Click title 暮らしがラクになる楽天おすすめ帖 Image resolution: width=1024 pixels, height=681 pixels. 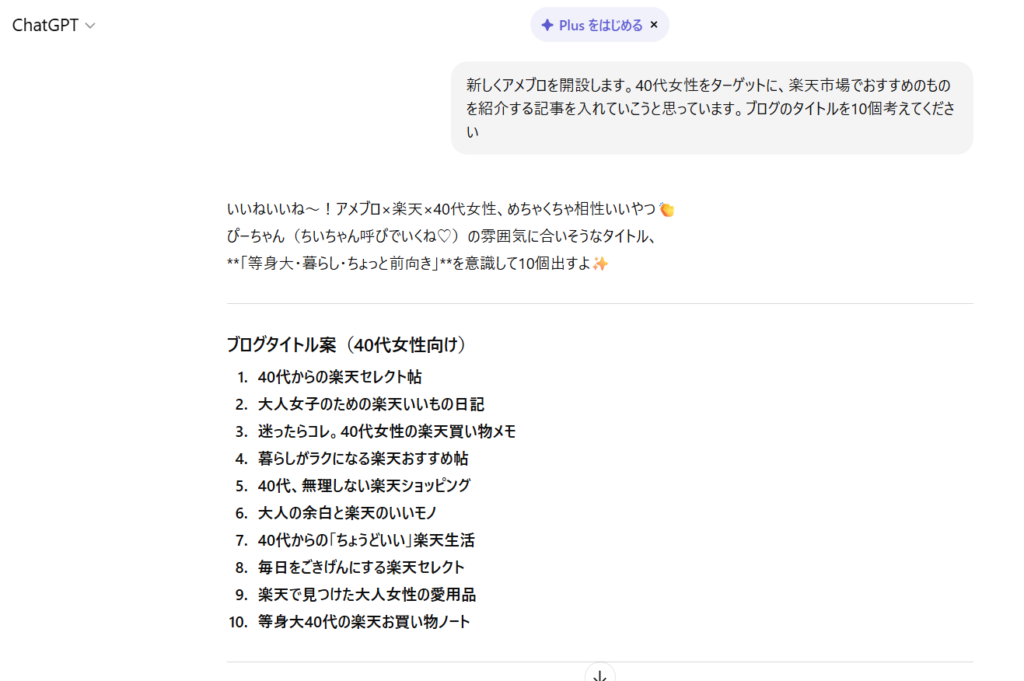(x=363, y=458)
